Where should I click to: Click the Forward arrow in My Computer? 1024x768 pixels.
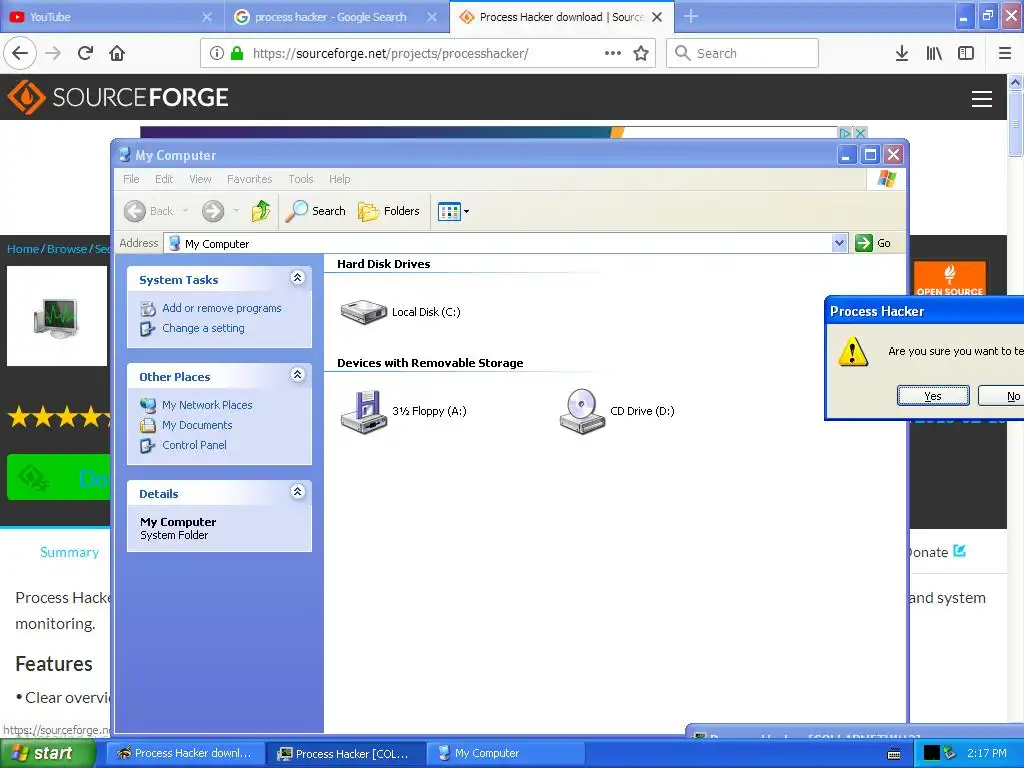point(213,211)
